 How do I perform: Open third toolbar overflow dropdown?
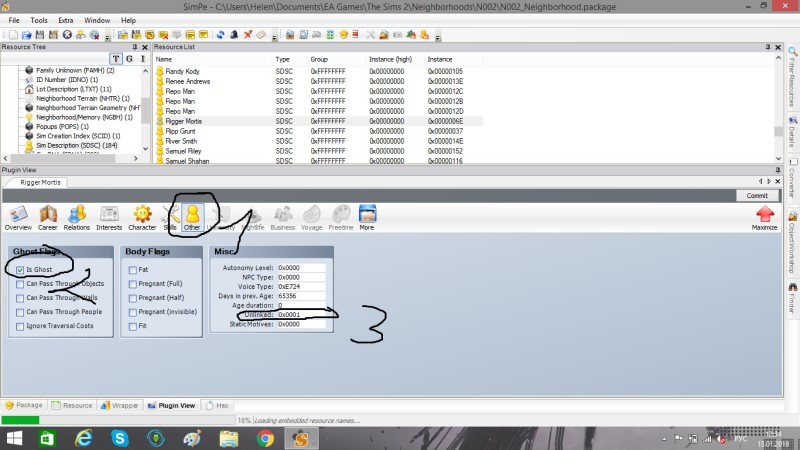pyautogui.click(x=438, y=37)
